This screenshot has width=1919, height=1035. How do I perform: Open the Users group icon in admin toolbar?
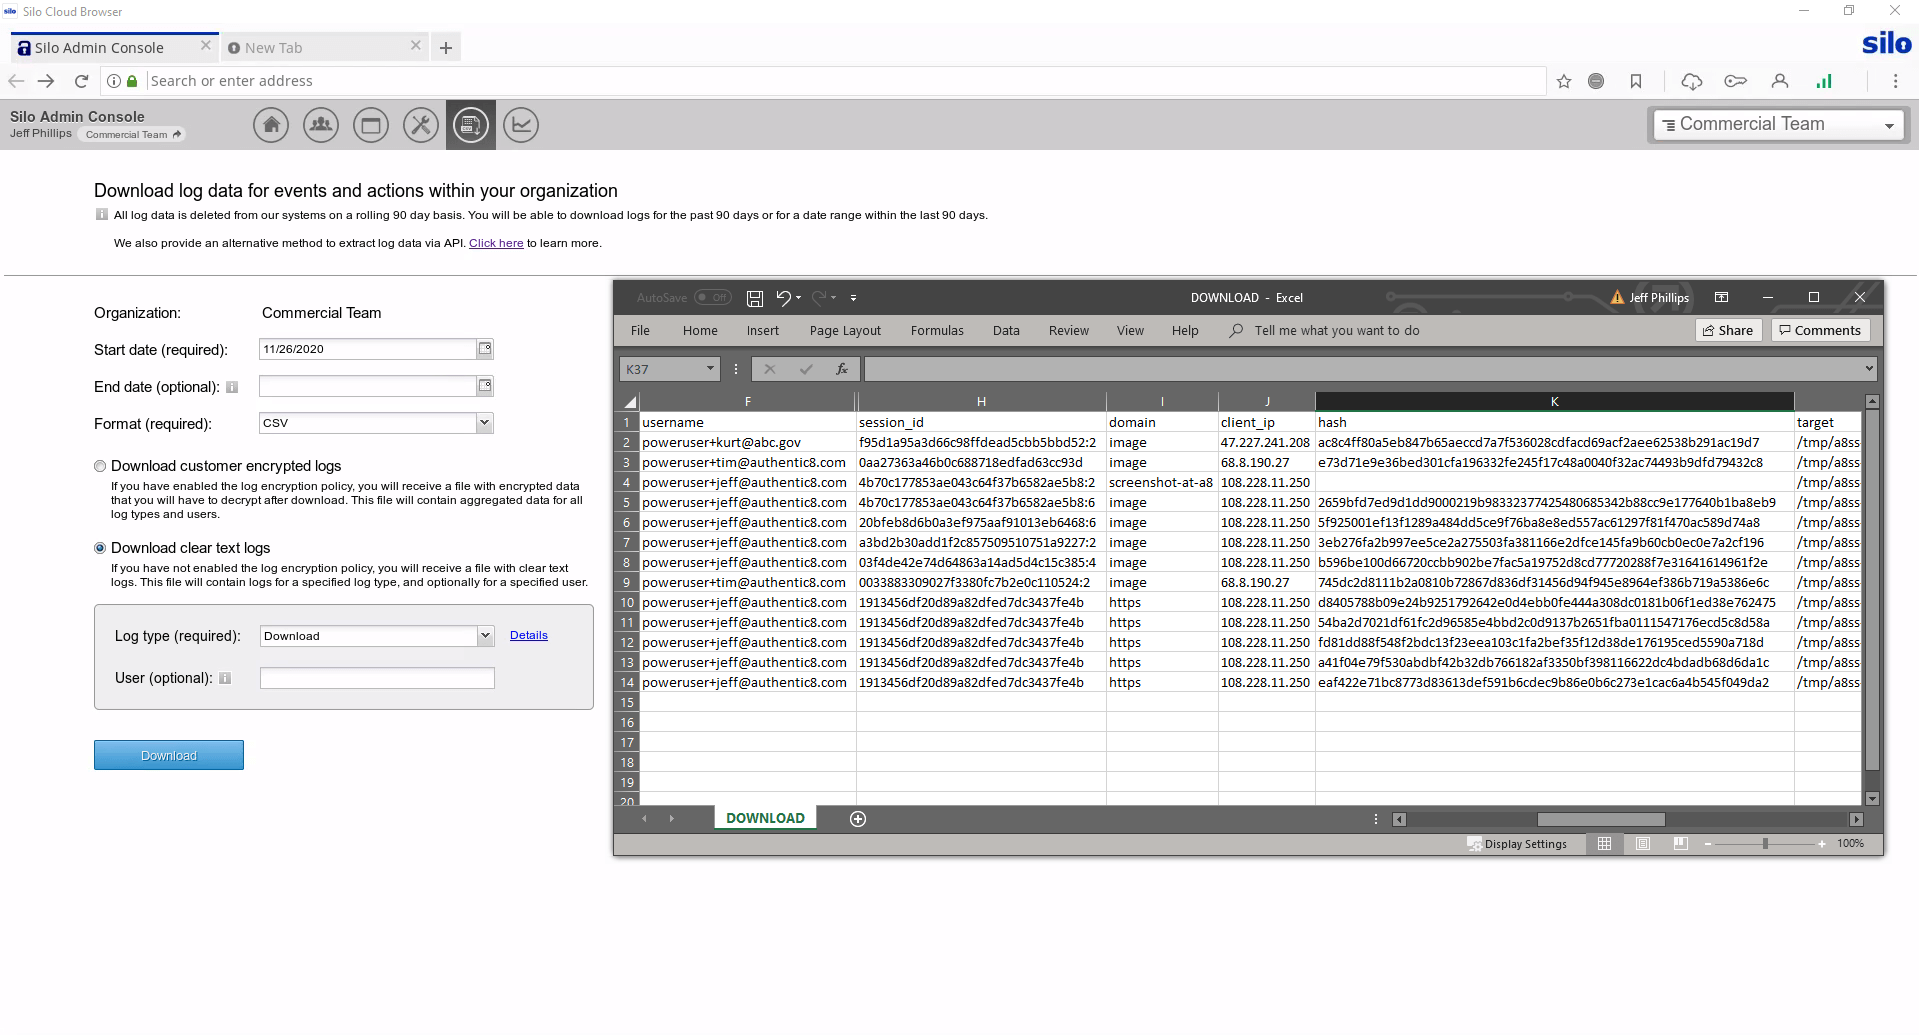coord(321,125)
